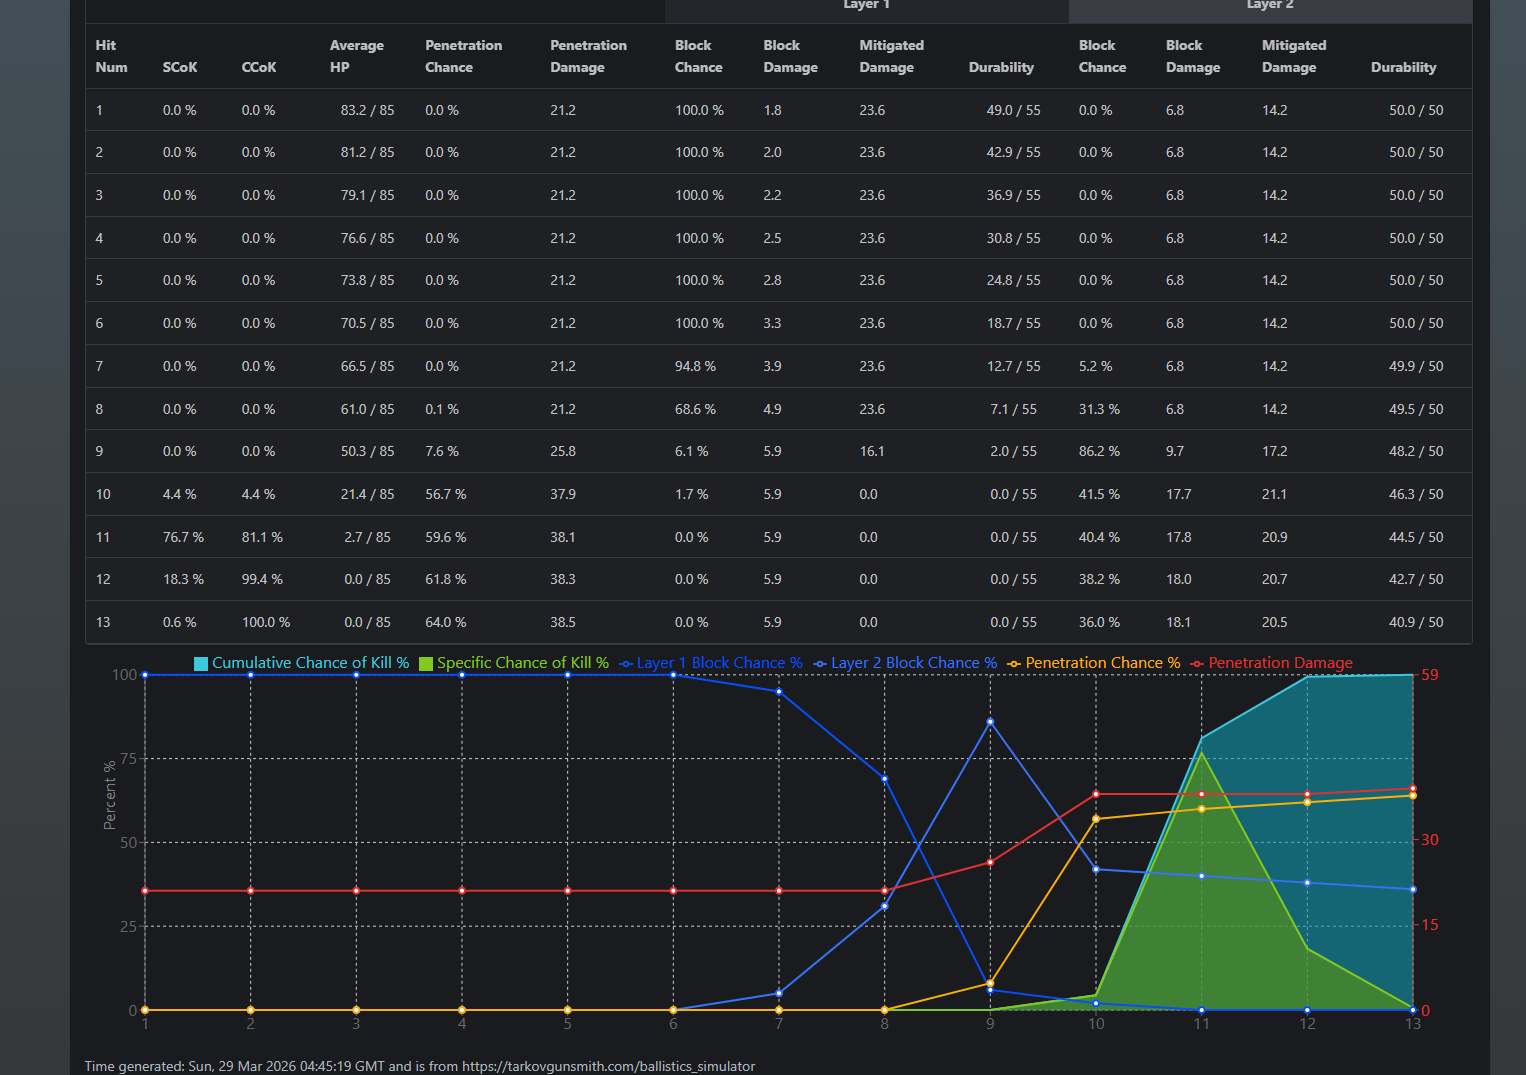Toggle Layer 2 Block Chance % legend
Image resolution: width=1526 pixels, height=1075 pixels.
point(905,663)
